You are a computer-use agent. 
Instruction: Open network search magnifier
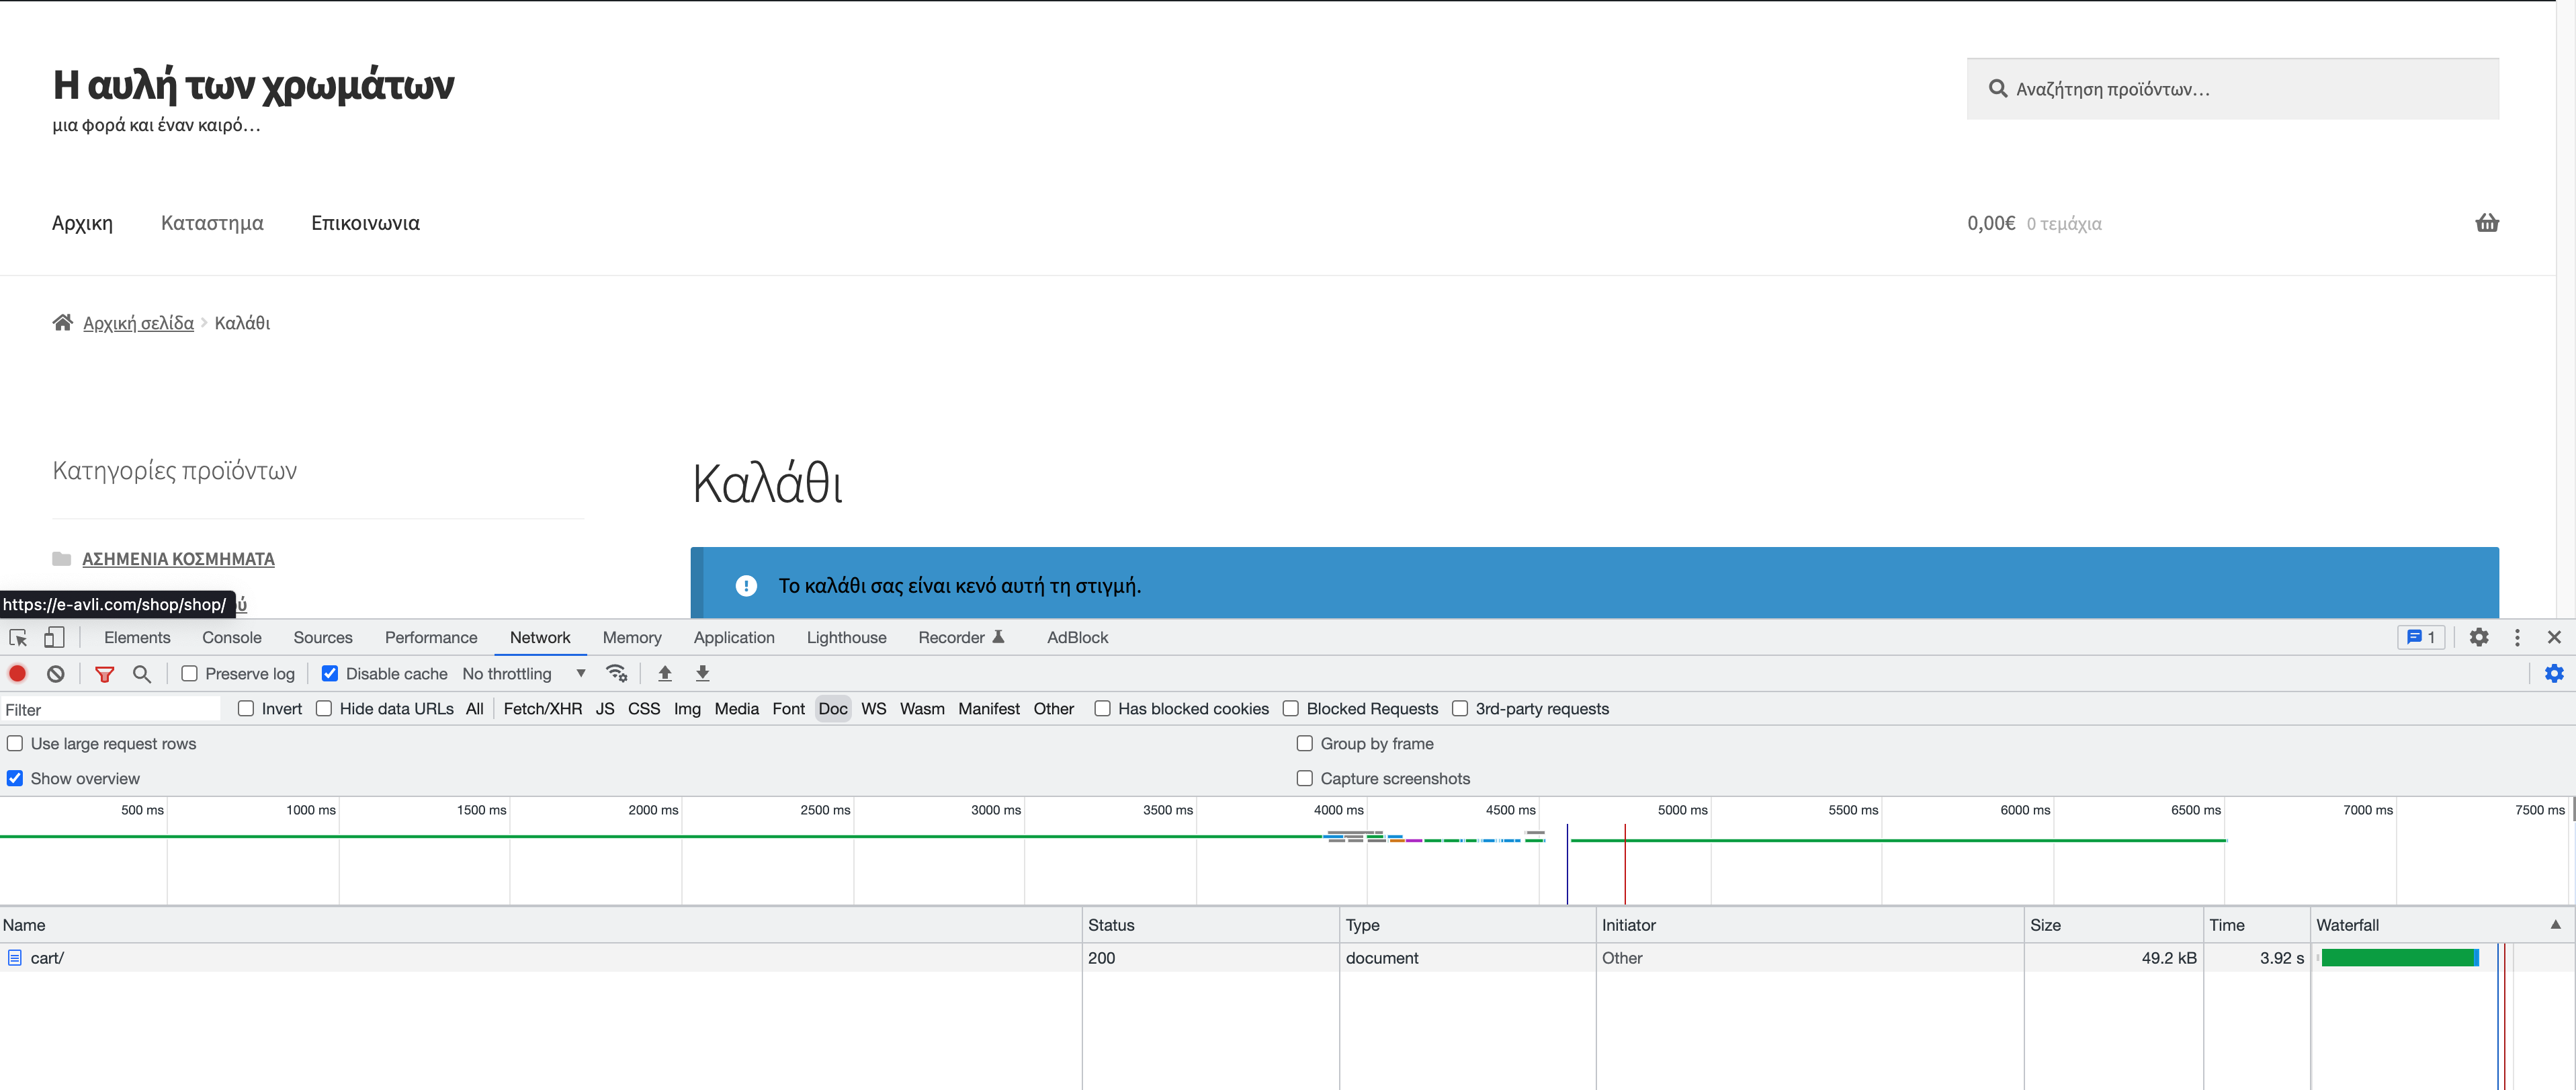point(142,673)
